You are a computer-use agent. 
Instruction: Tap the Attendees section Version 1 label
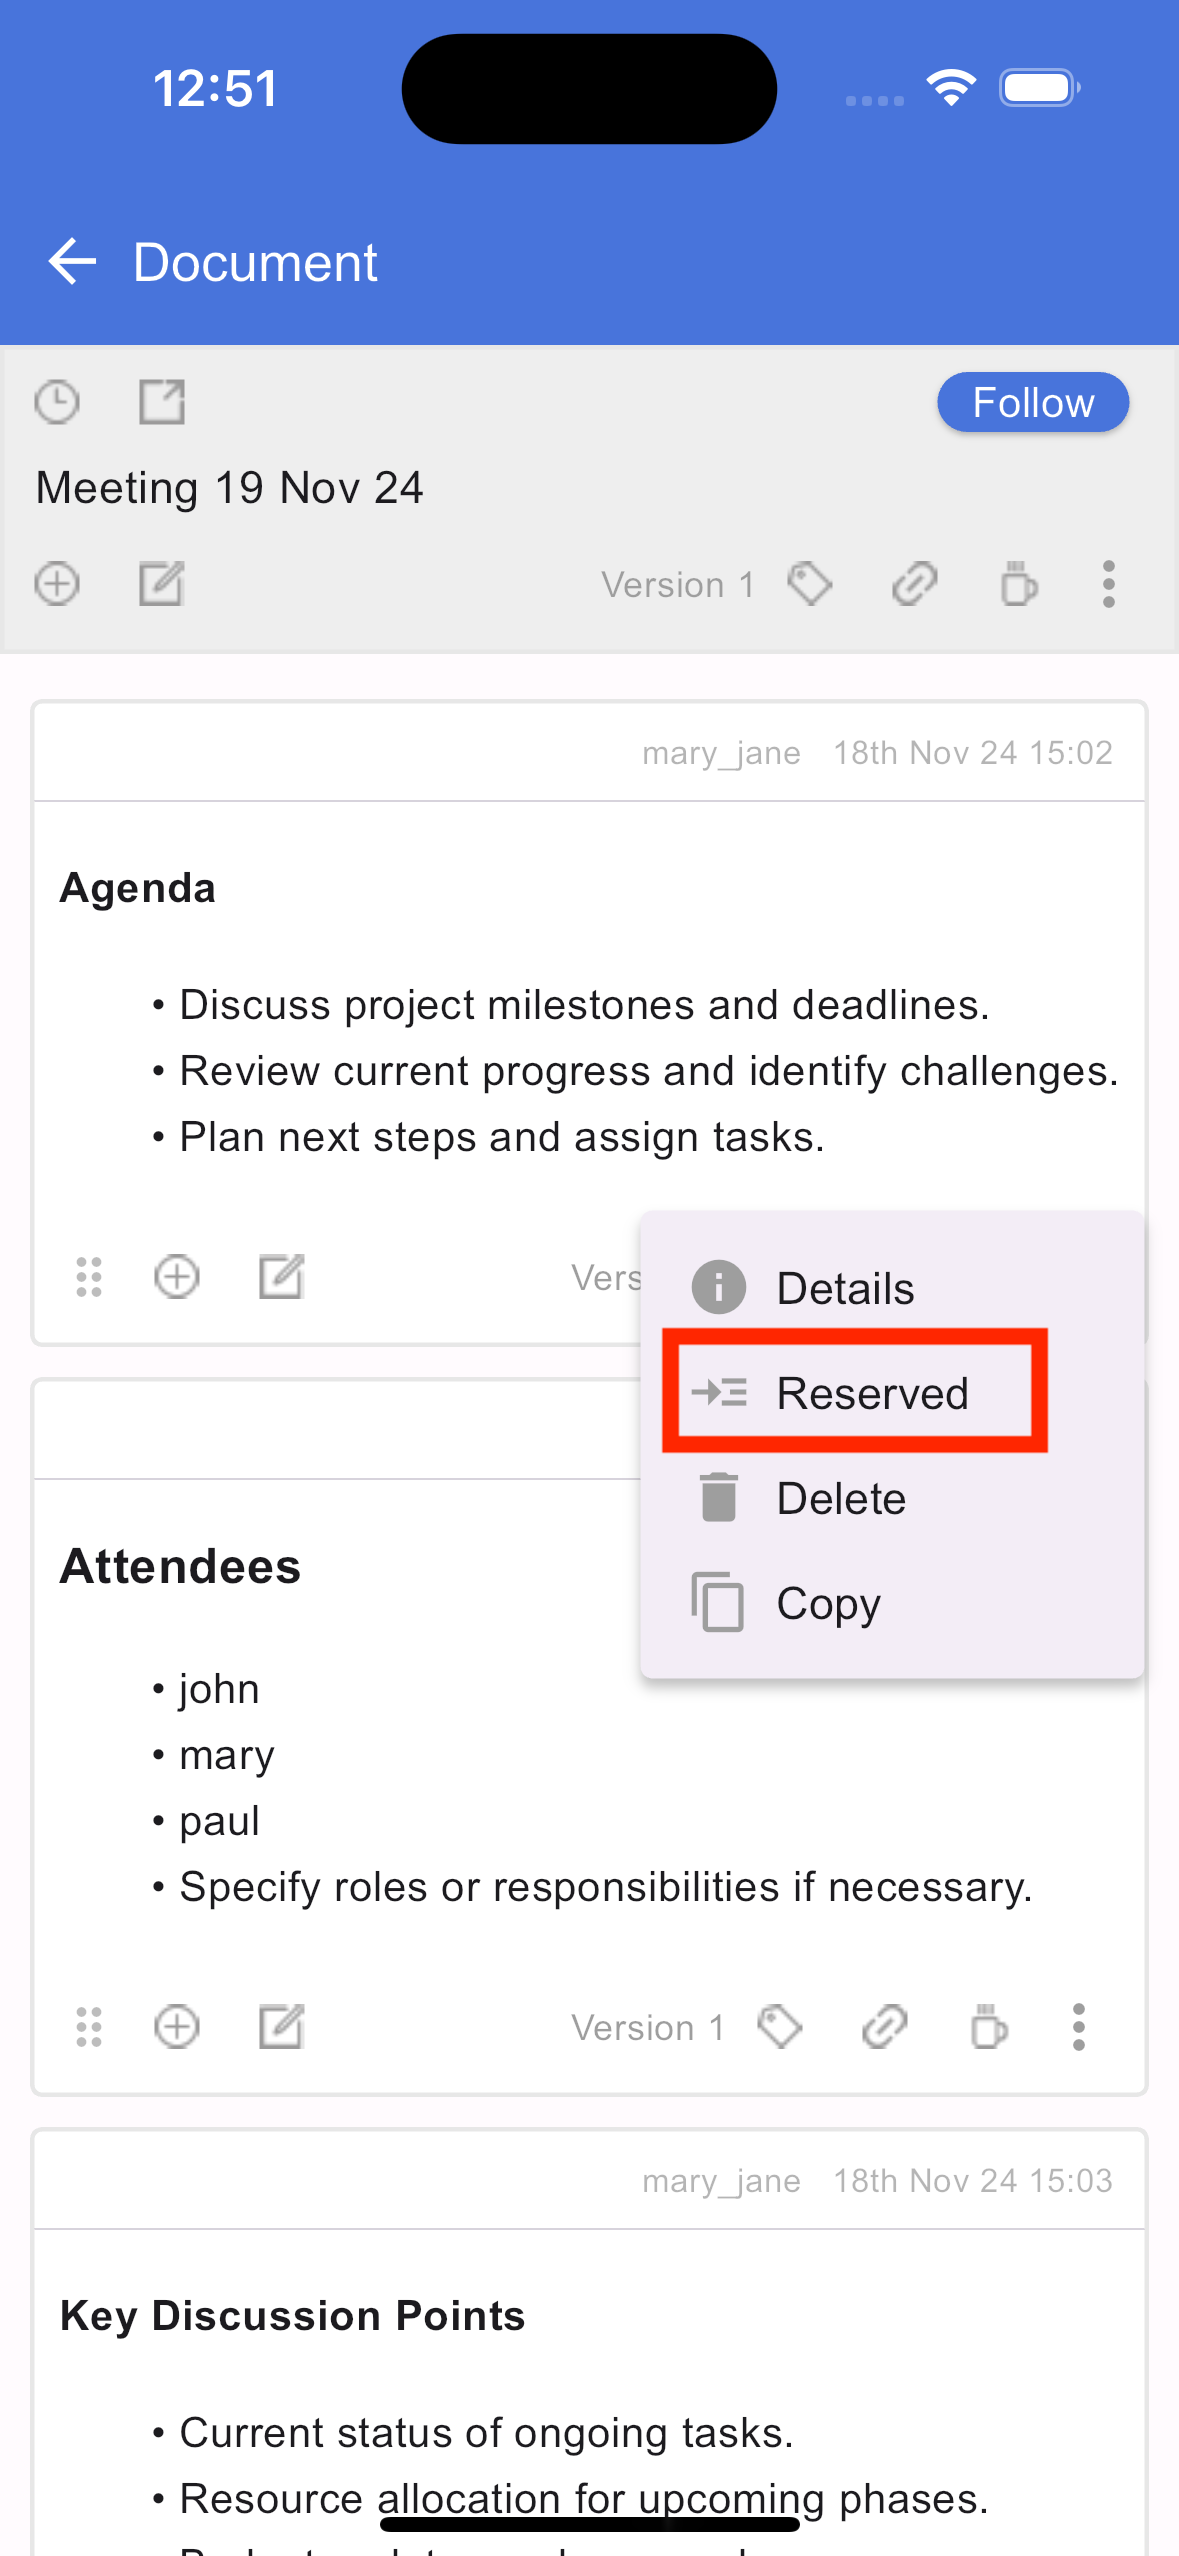click(x=648, y=2028)
